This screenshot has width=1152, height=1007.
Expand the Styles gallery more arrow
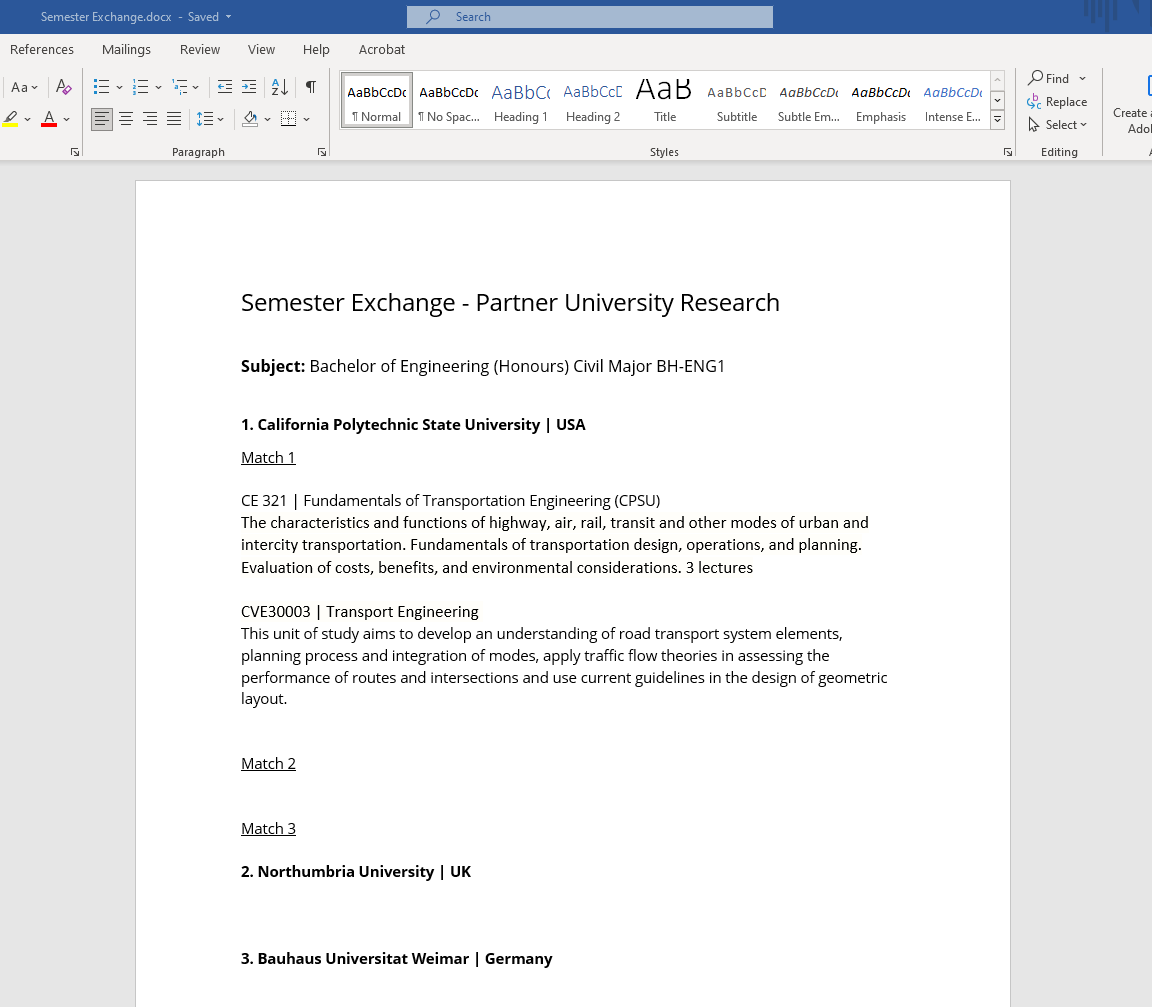pos(997,121)
